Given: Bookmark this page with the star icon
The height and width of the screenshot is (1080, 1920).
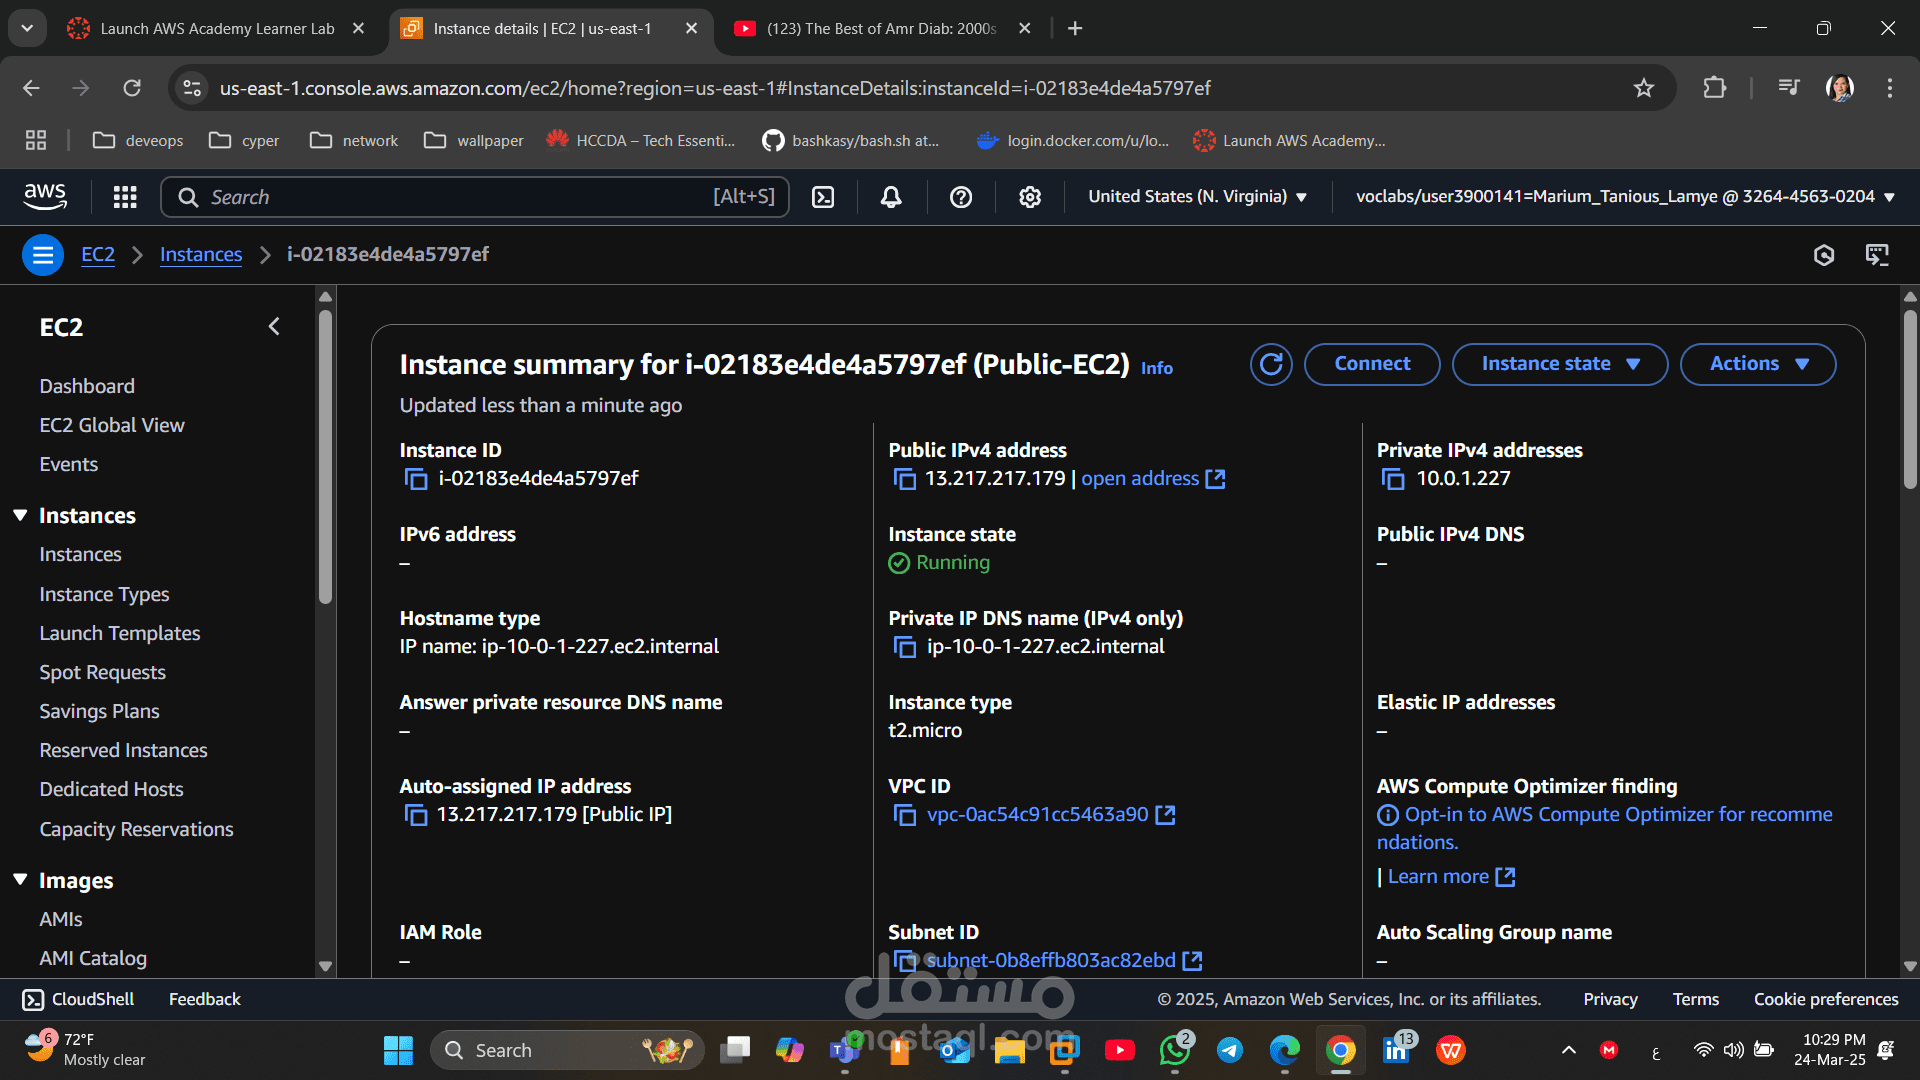Looking at the screenshot, I should [x=1644, y=88].
